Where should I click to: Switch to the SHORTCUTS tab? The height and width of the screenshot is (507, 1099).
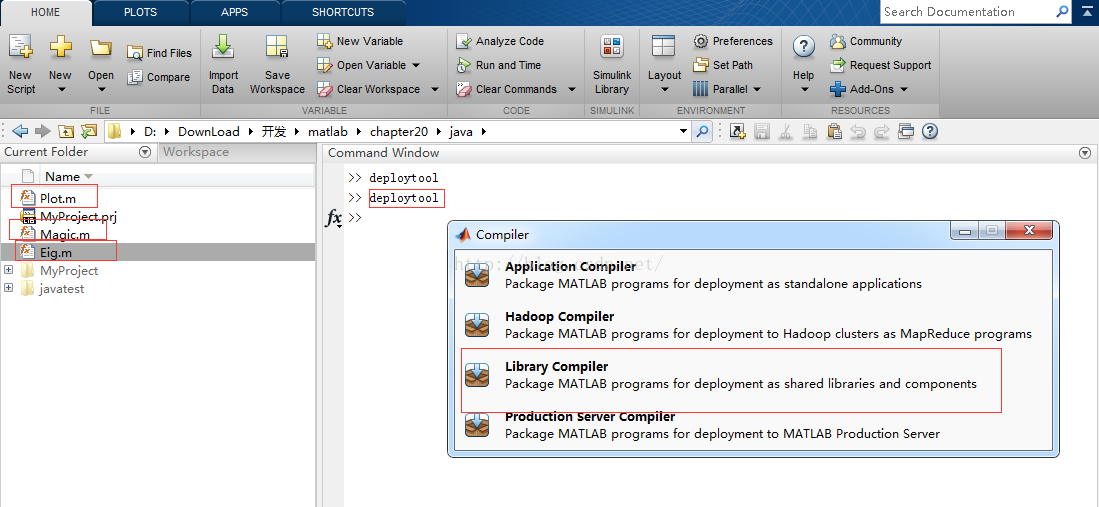[x=343, y=13]
